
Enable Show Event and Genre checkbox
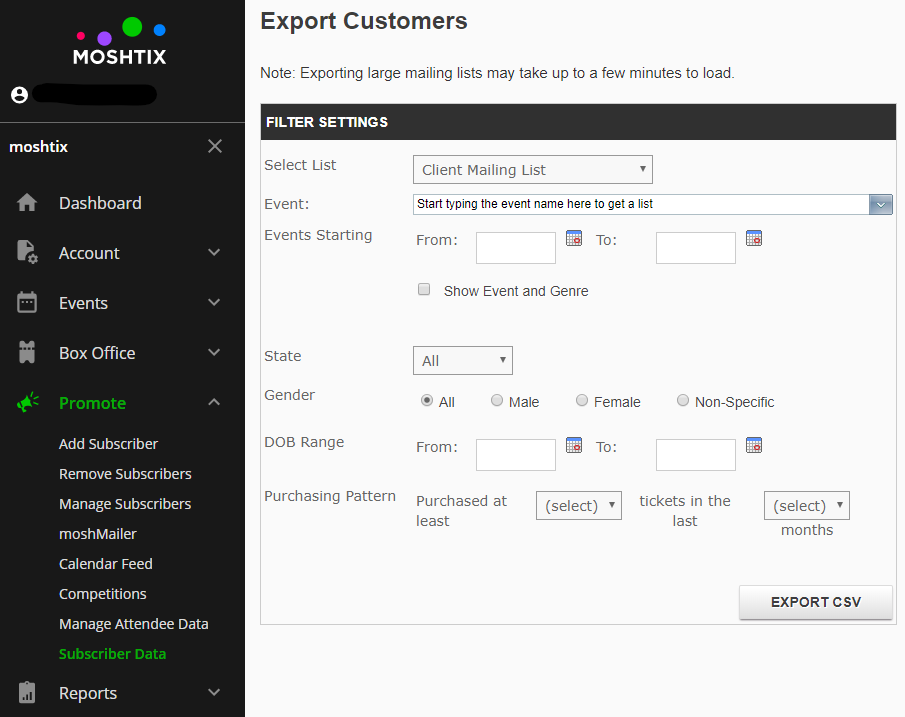pos(424,289)
